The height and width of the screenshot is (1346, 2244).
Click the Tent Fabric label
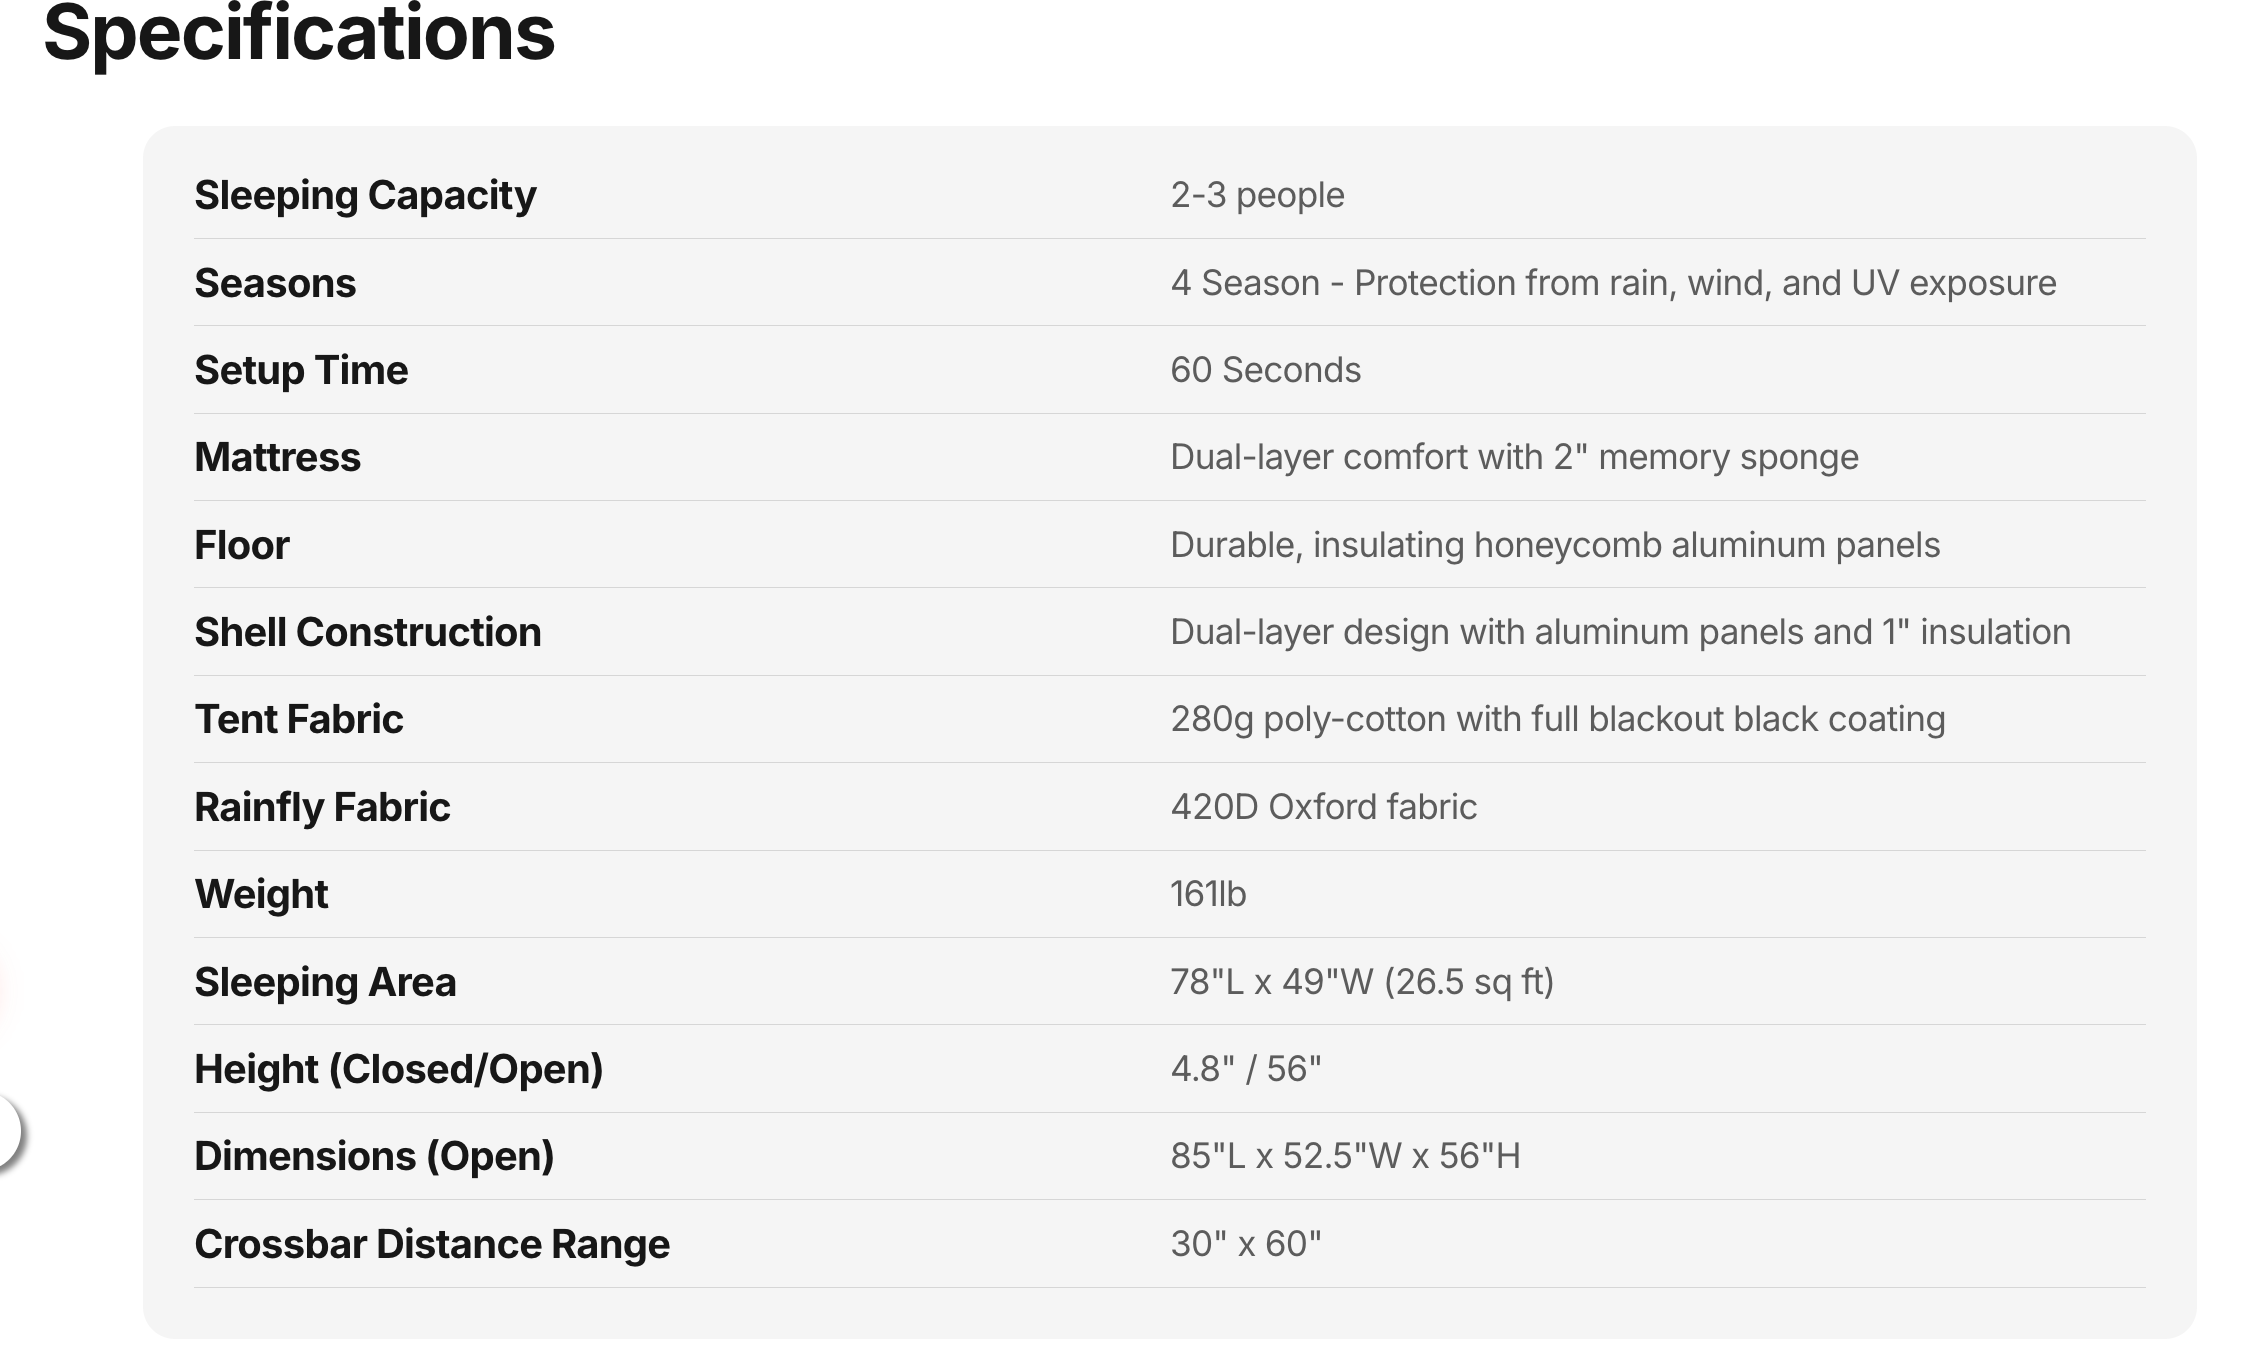(298, 719)
